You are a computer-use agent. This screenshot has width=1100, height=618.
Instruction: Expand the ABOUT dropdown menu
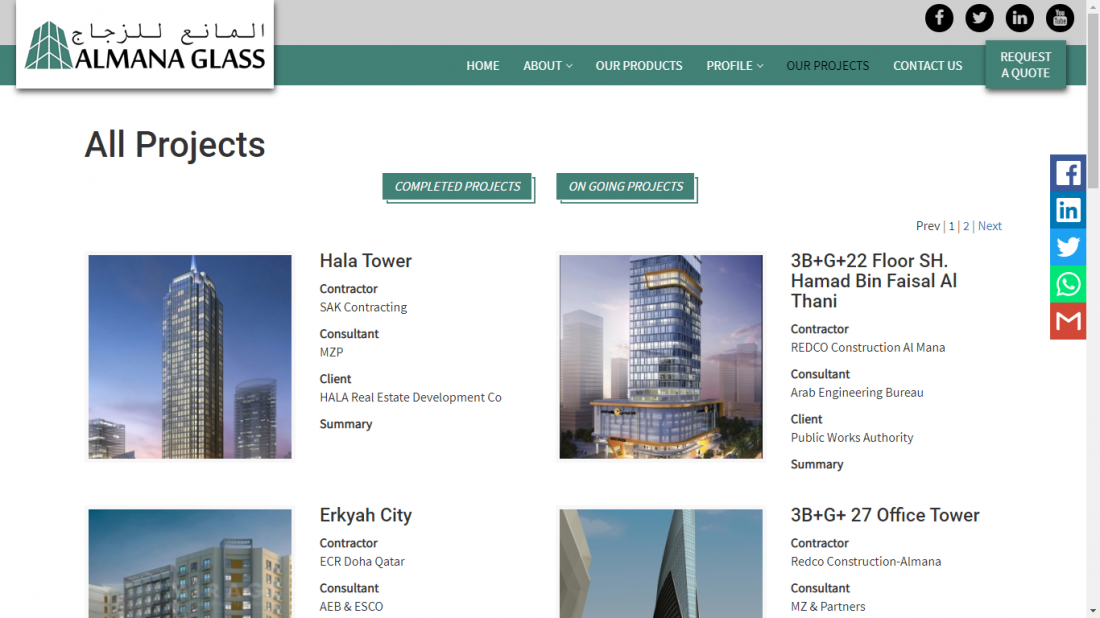(547, 65)
